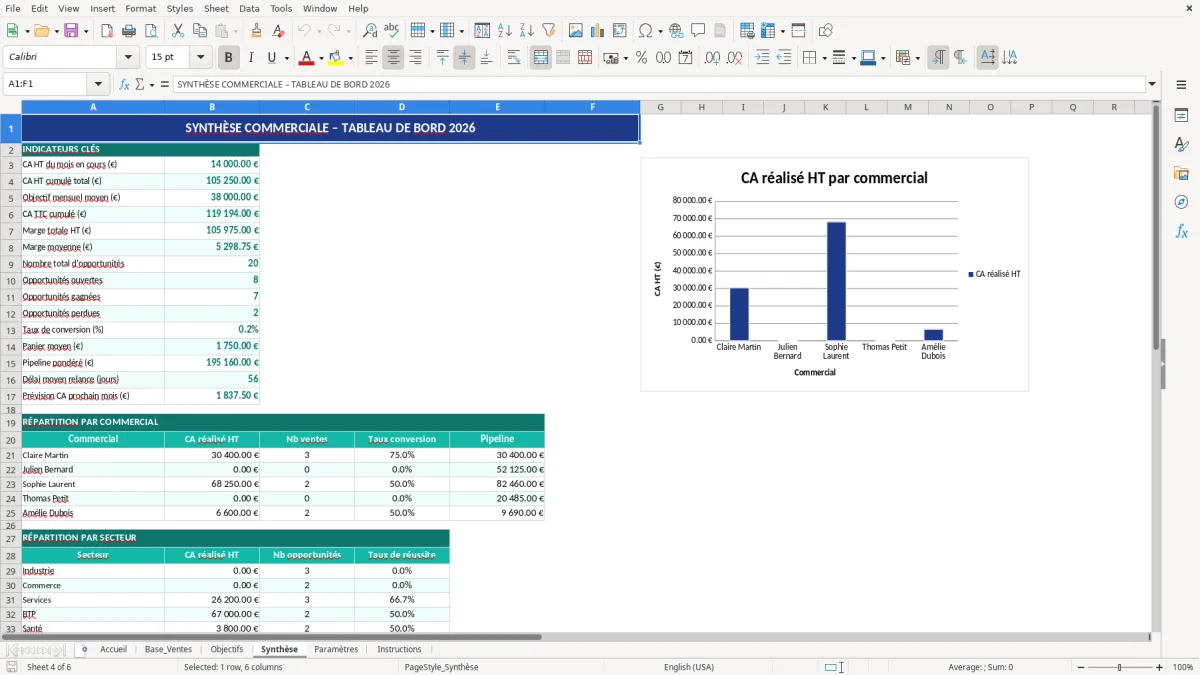Click English (USA) language in status bar

point(689,667)
